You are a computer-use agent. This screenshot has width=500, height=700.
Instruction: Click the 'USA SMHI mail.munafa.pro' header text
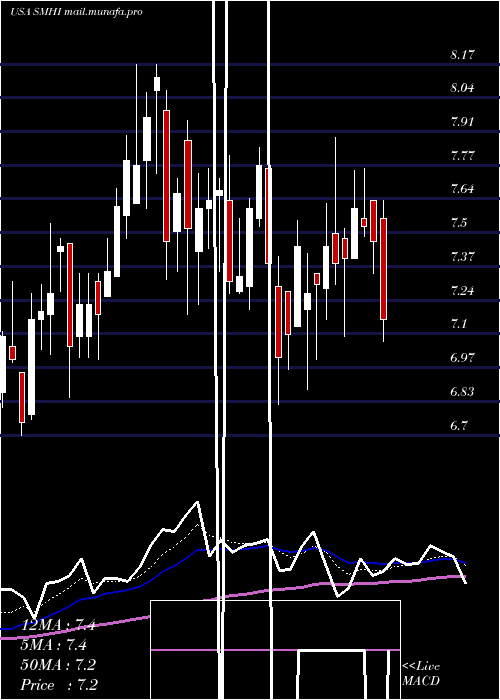pos(76,12)
